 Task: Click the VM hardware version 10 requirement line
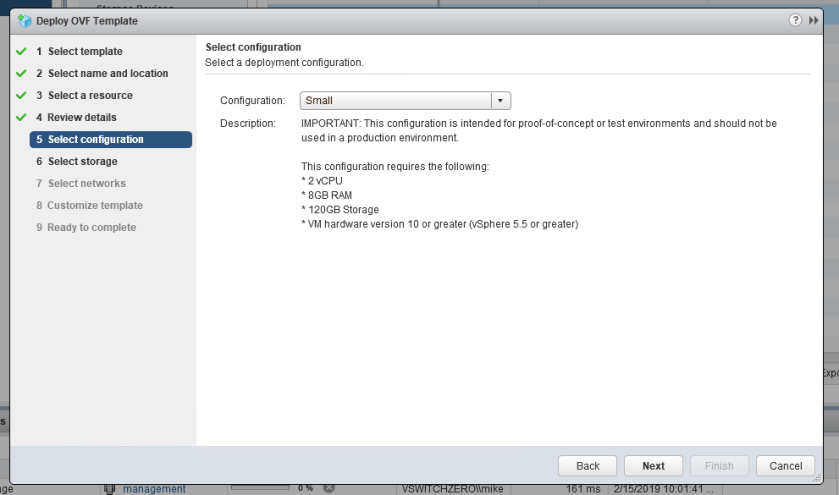pos(439,224)
